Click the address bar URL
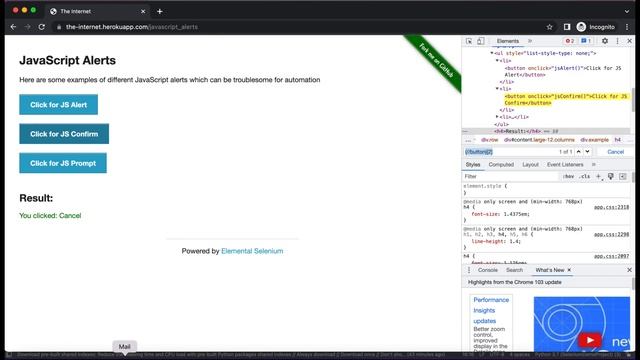 point(132,27)
